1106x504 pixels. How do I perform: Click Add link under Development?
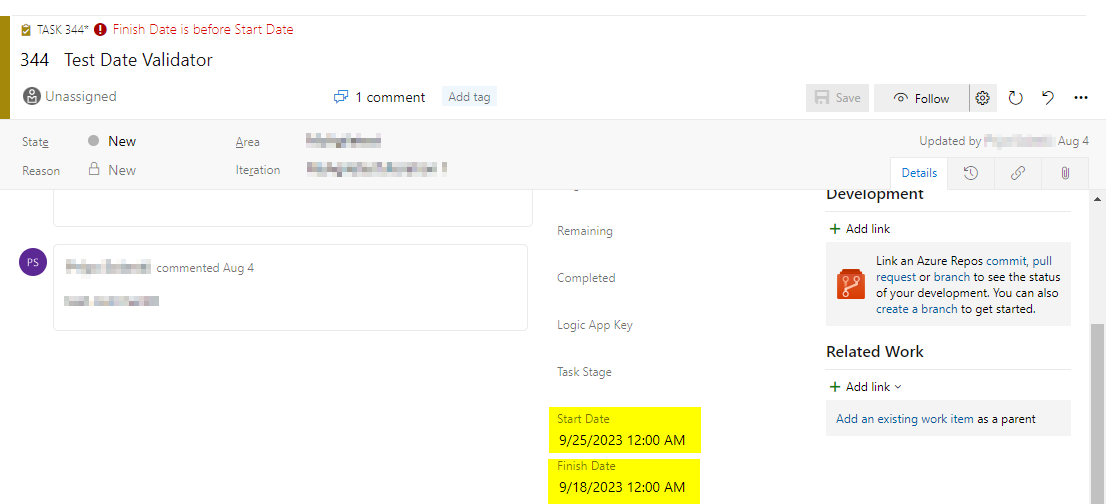[859, 229]
